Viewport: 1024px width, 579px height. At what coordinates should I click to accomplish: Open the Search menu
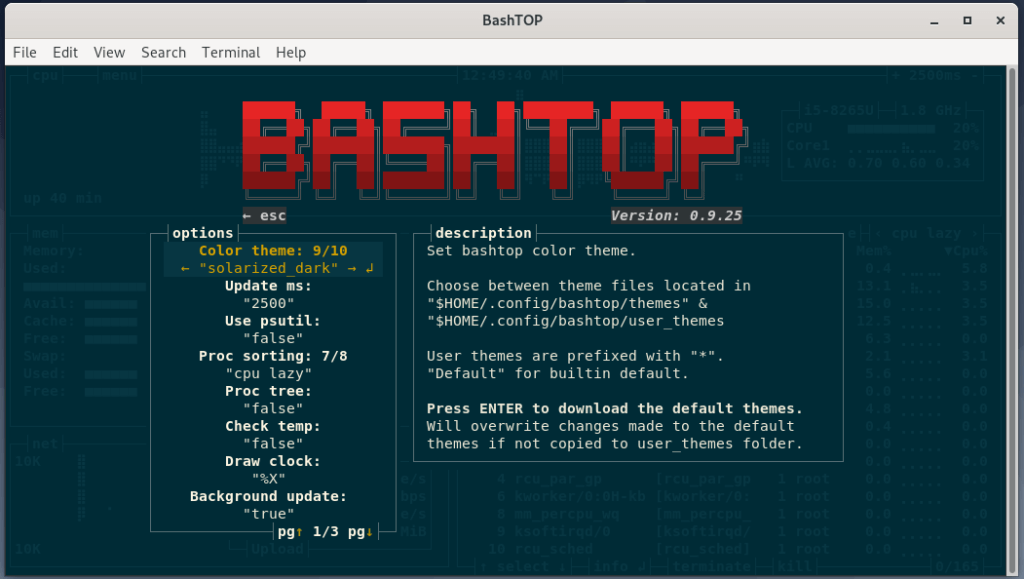pos(163,52)
